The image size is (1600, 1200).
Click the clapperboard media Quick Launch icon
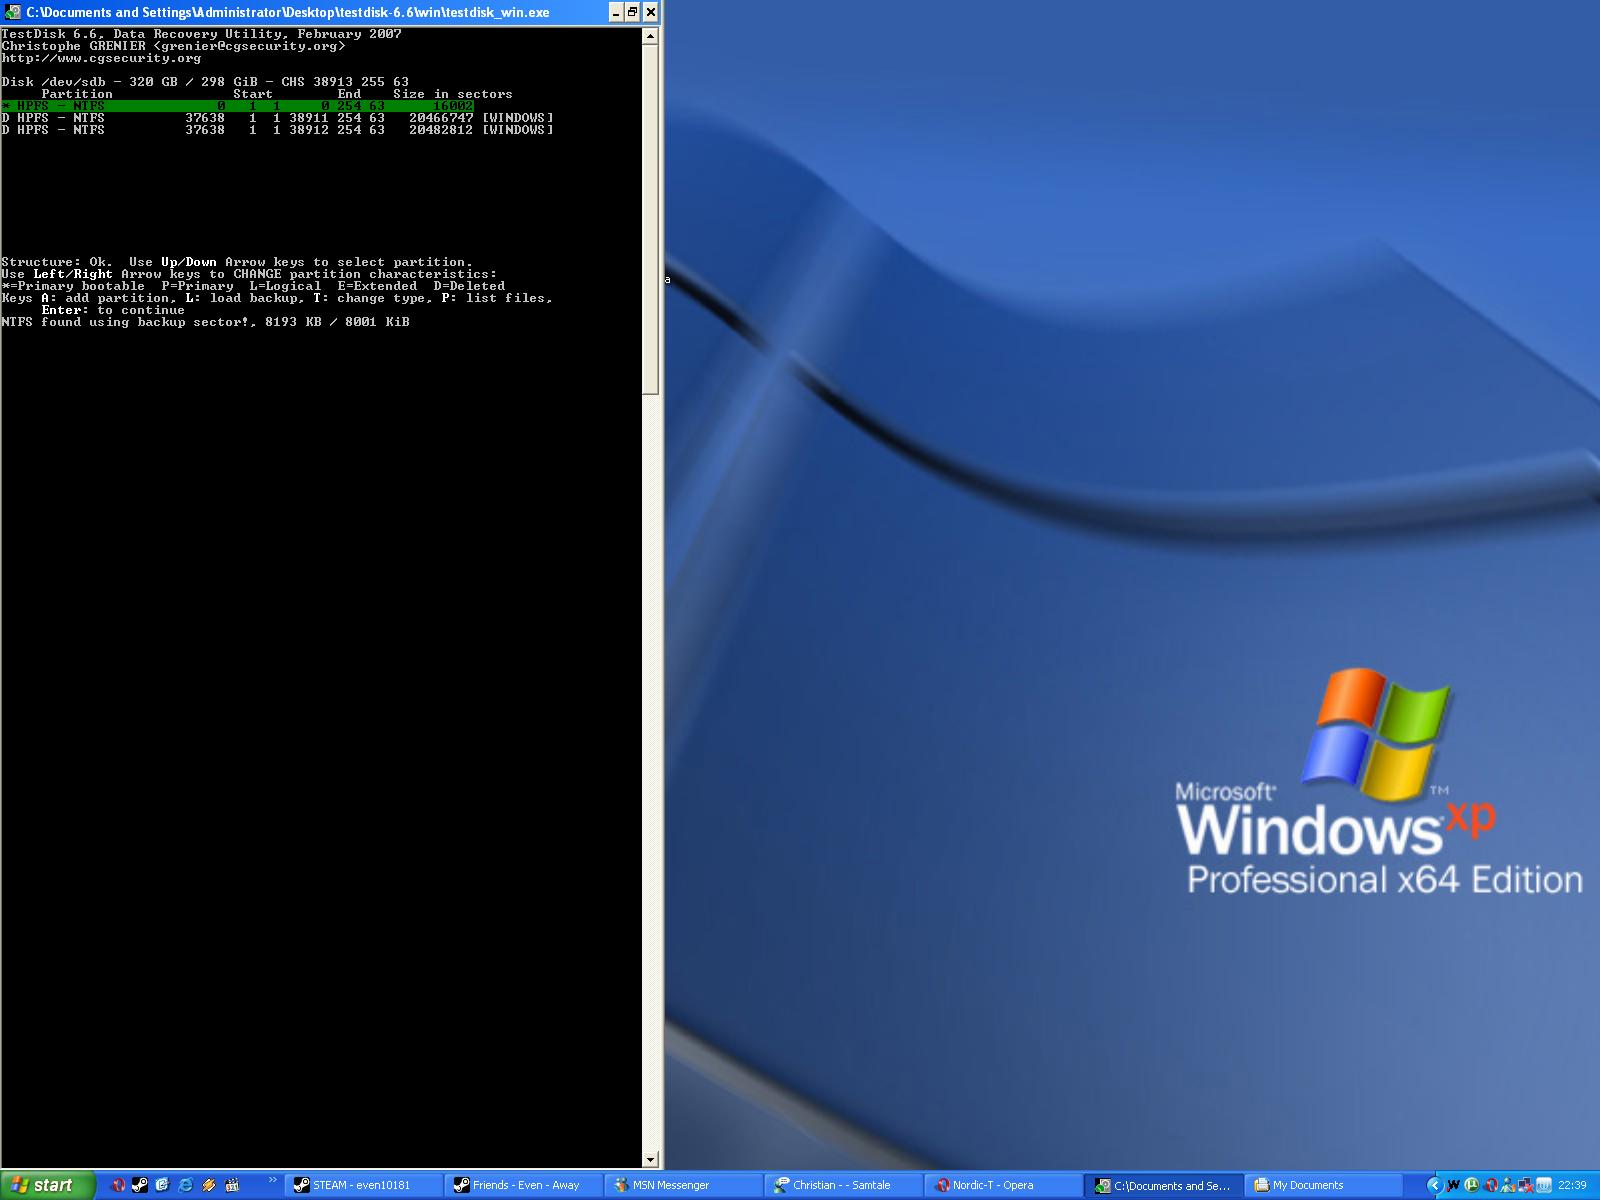[x=232, y=1185]
